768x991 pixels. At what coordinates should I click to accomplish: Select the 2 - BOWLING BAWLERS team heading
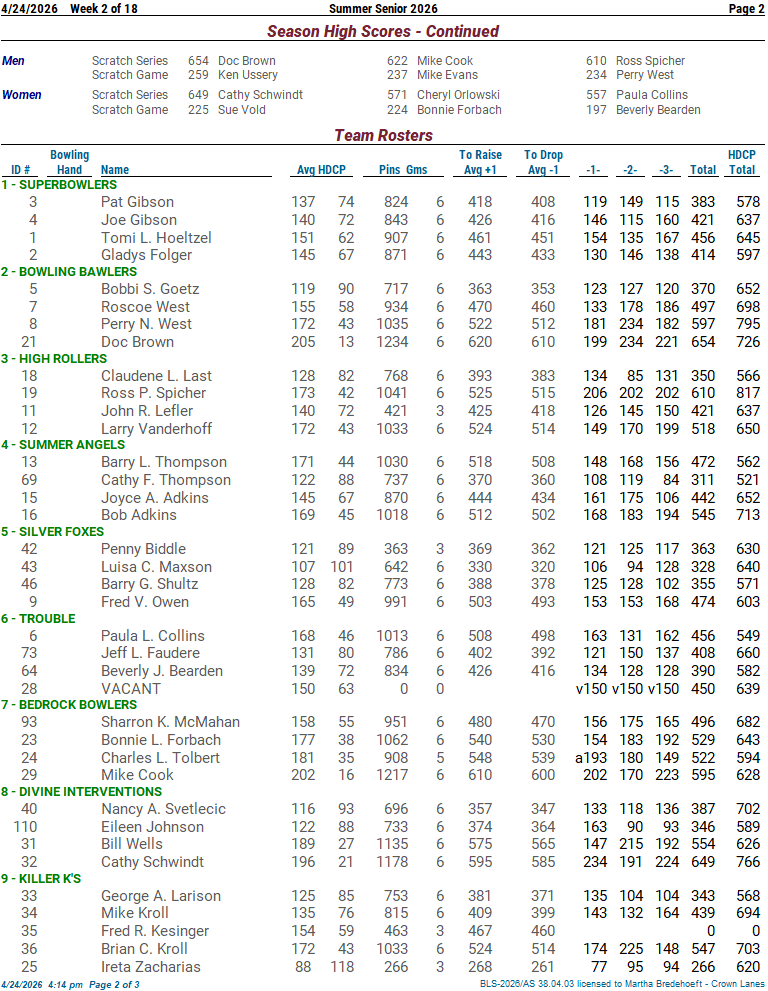68,272
